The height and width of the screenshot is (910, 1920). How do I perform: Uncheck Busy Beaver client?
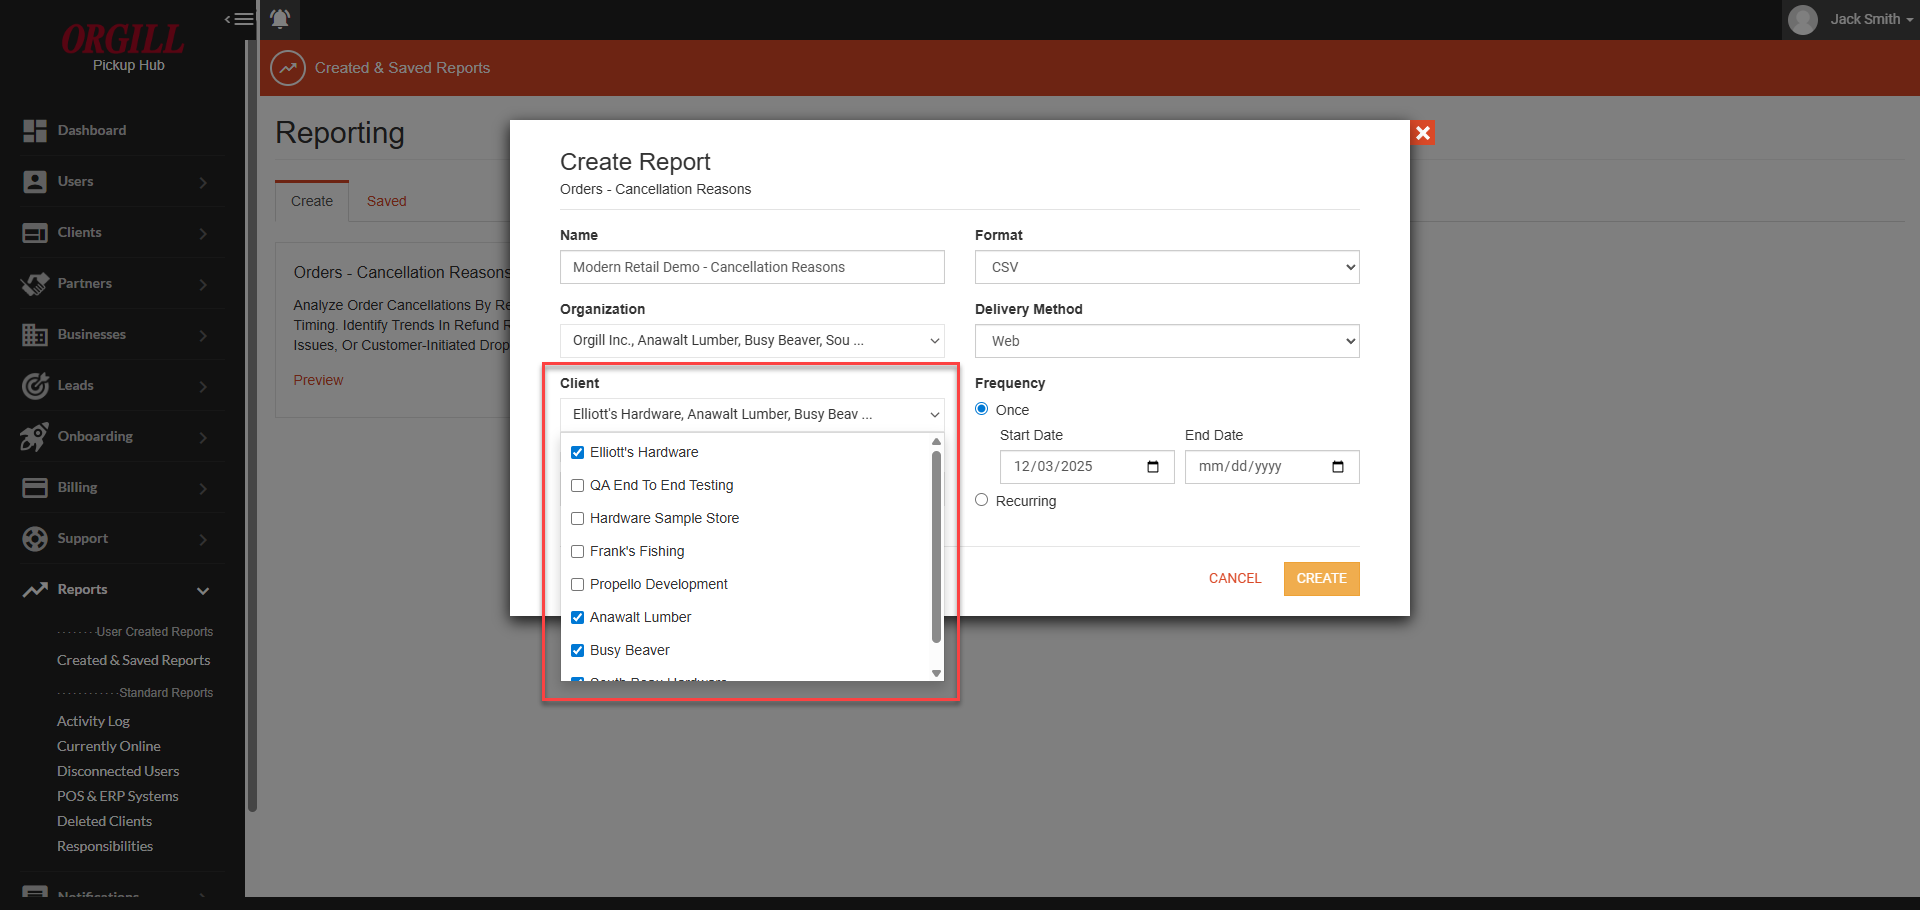coord(577,651)
